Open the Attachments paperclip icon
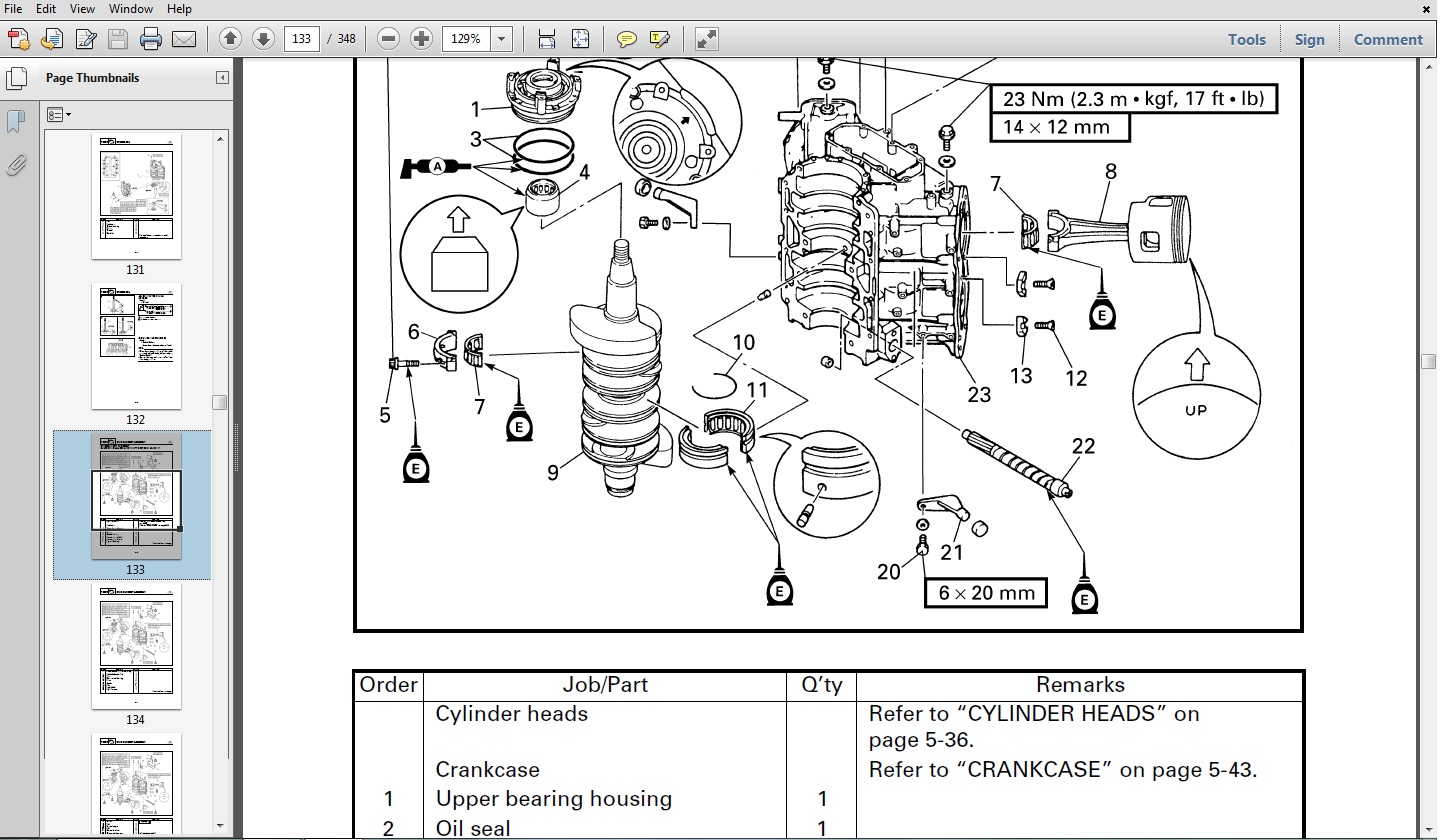1440x840 pixels. pyautogui.click(x=17, y=165)
